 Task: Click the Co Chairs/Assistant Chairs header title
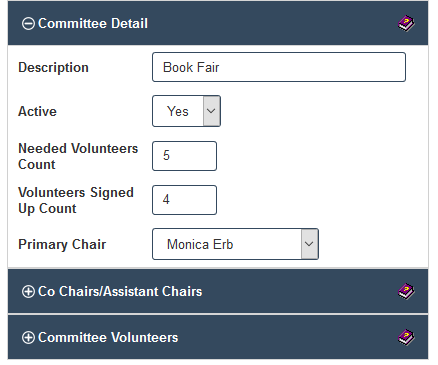120,291
